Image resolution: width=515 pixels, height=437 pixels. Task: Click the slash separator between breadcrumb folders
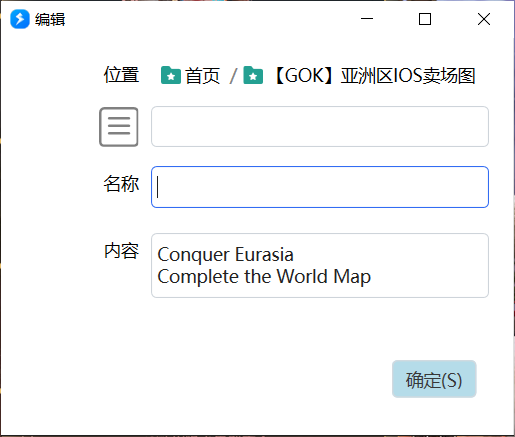[233, 76]
